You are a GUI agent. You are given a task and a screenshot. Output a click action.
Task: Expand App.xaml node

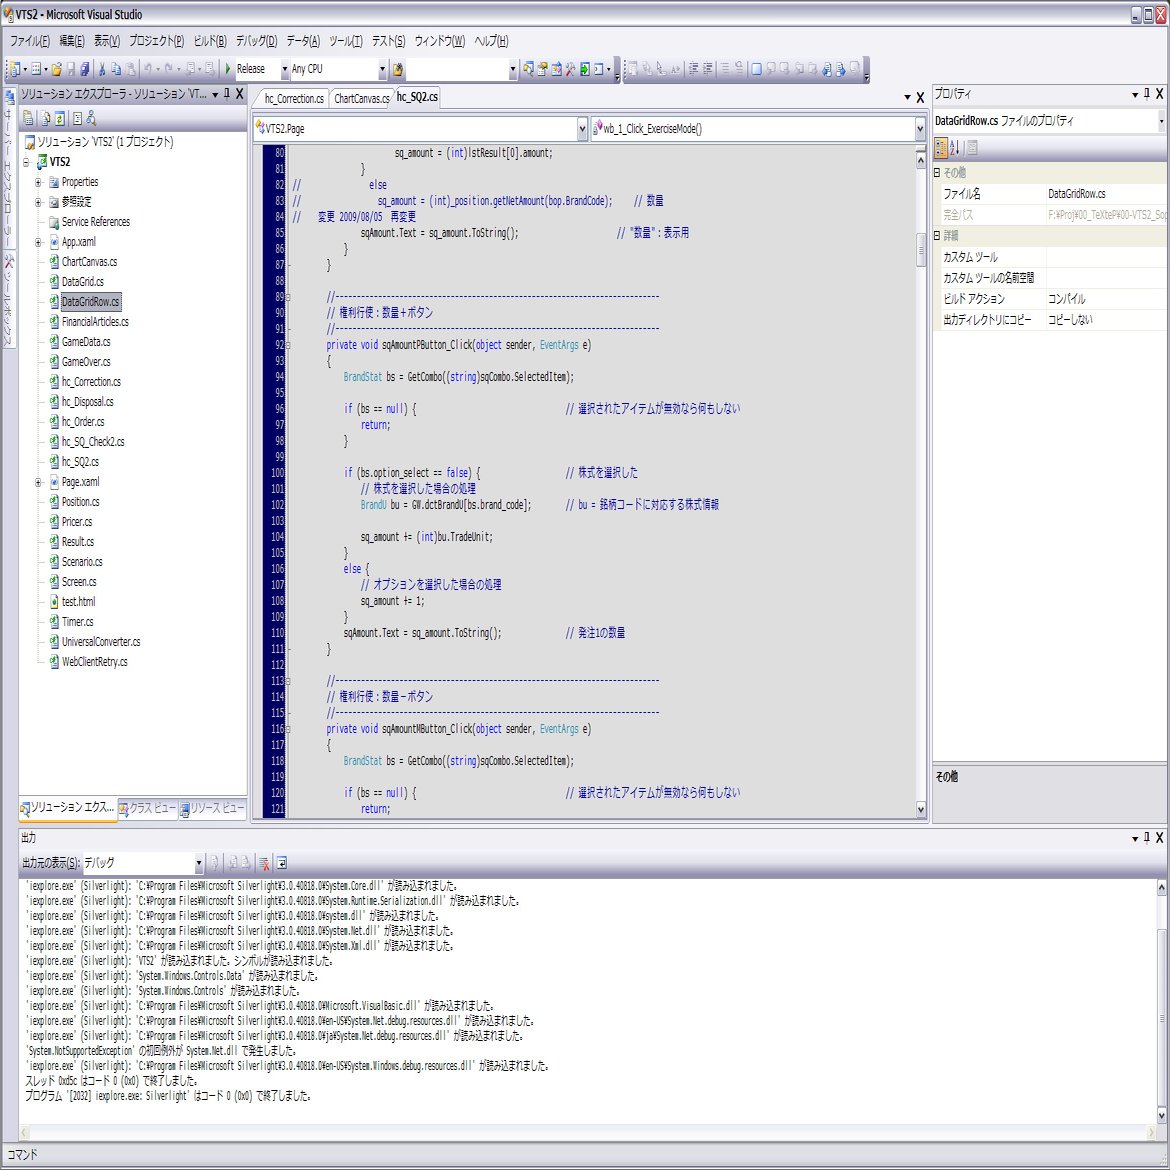pyautogui.click(x=38, y=242)
